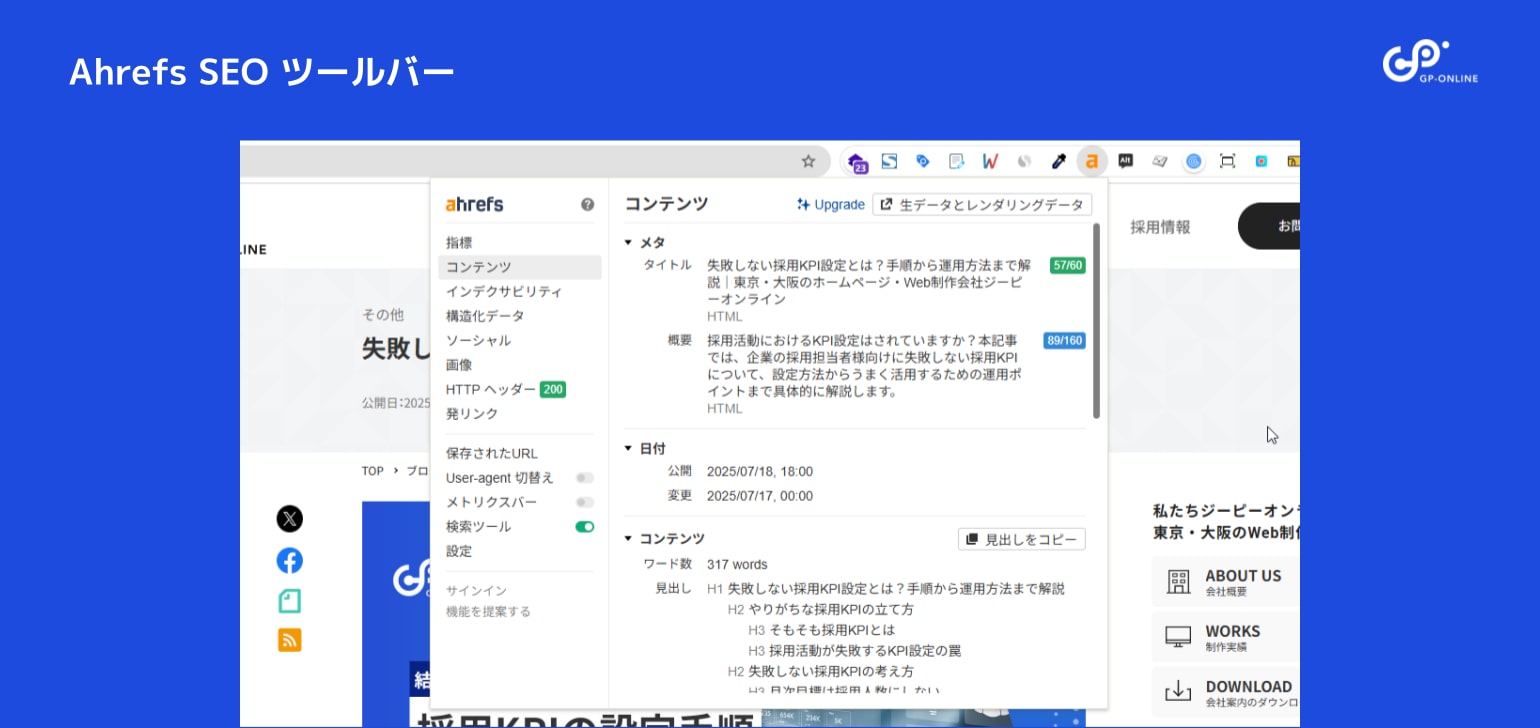The height and width of the screenshot is (728, 1540).
Task: Click the screen capture frame extension icon
Action: click(x=1227, y=161)
